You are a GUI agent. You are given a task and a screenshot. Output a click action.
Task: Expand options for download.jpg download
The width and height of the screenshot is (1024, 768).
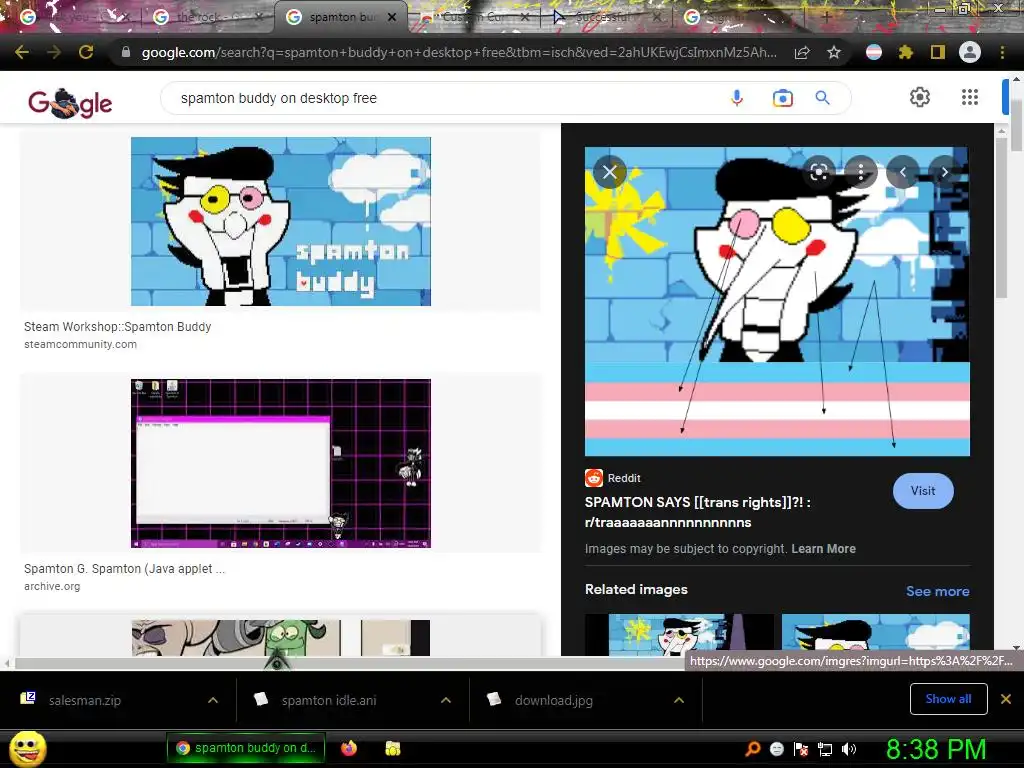coord(679,700)
